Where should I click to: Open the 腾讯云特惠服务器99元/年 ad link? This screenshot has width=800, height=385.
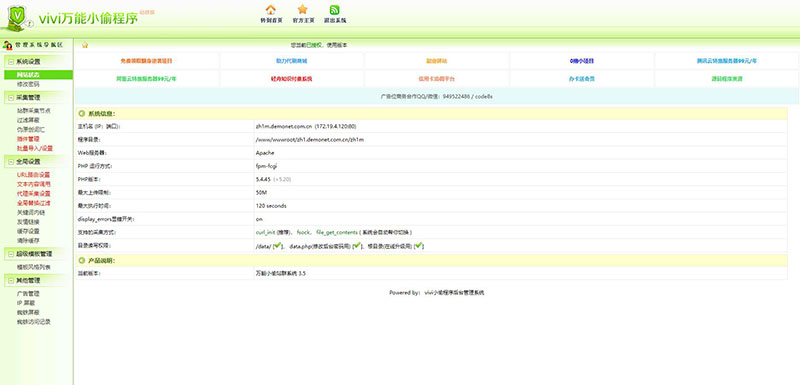click(x=727, y=61)
